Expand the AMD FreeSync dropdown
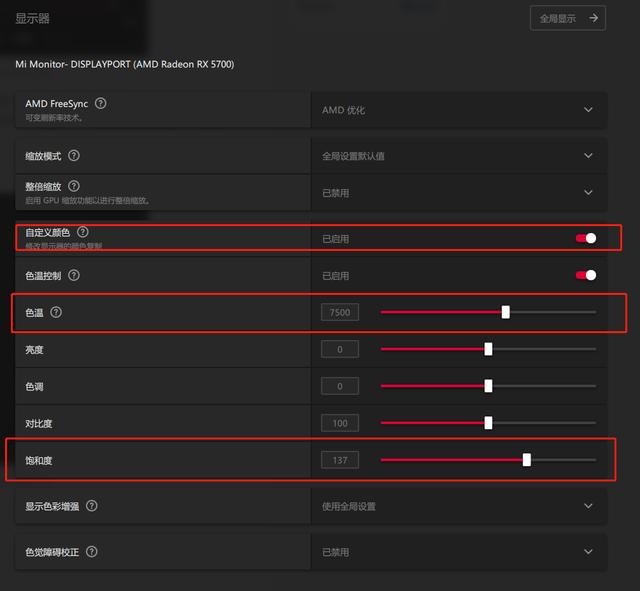Image resolution: width=640 pixels, height=591 pixels. (588, 110)
